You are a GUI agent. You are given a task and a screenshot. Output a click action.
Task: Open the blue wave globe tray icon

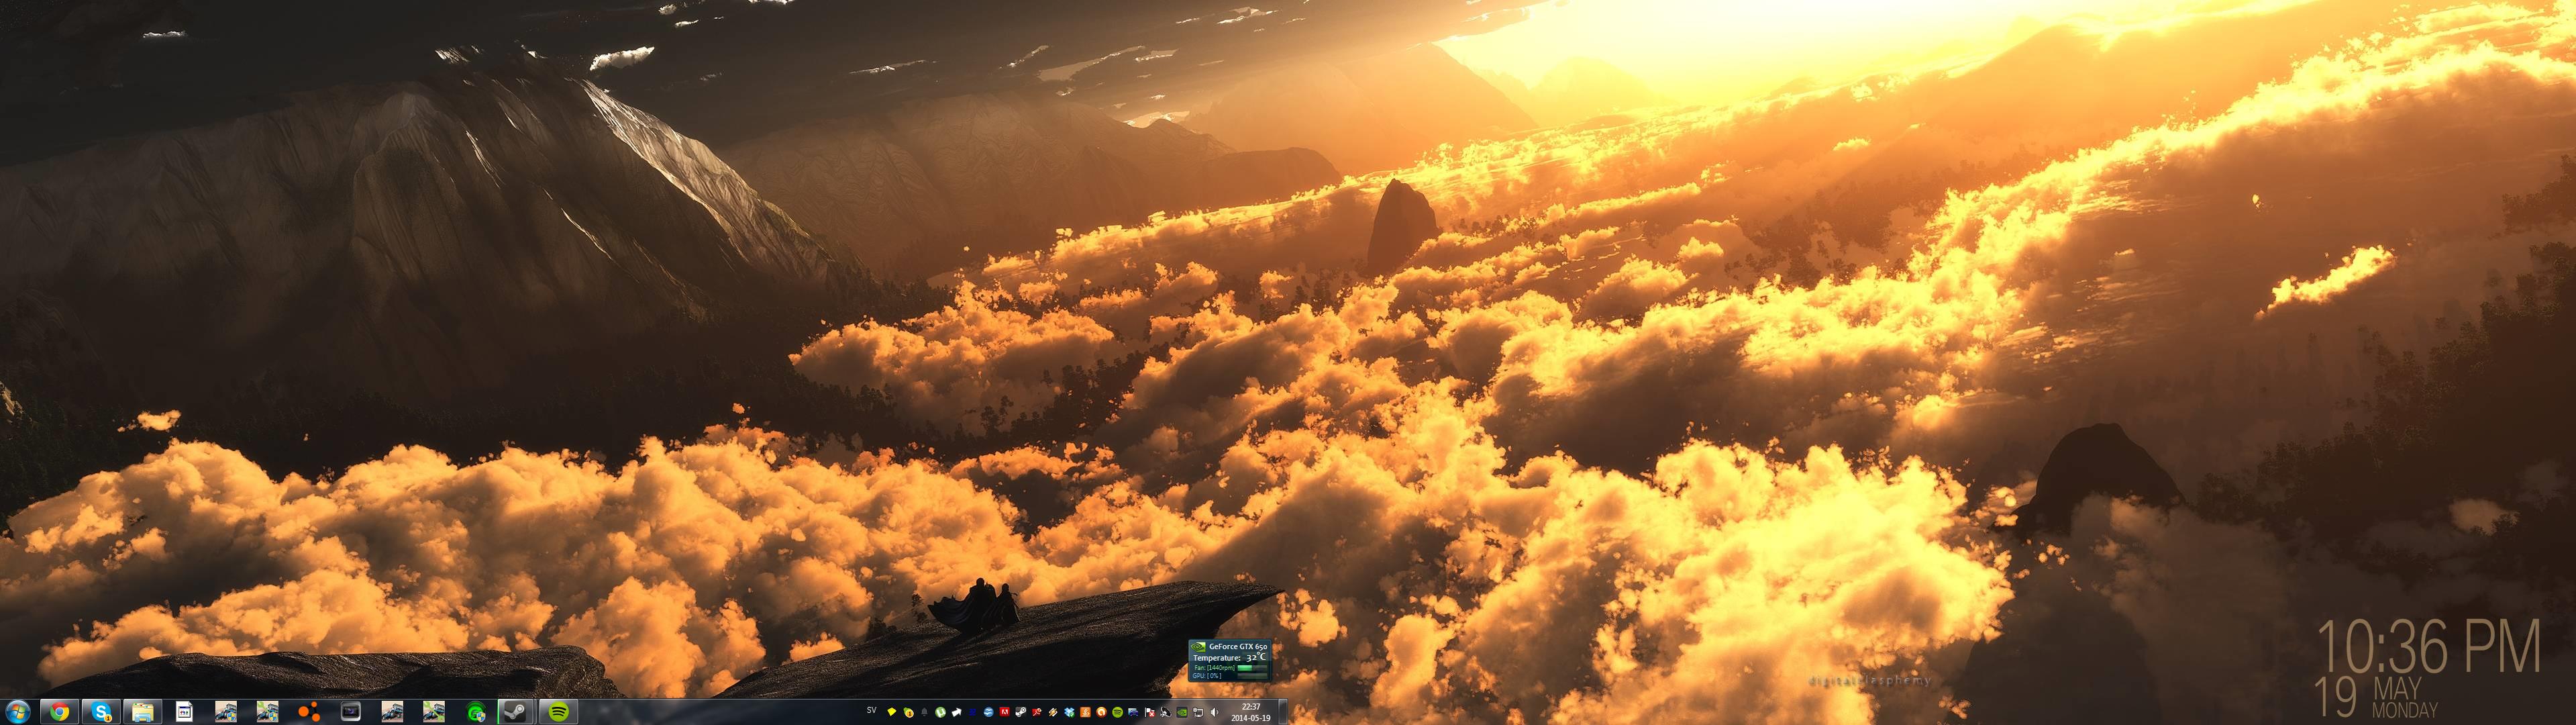coord(989,712)
